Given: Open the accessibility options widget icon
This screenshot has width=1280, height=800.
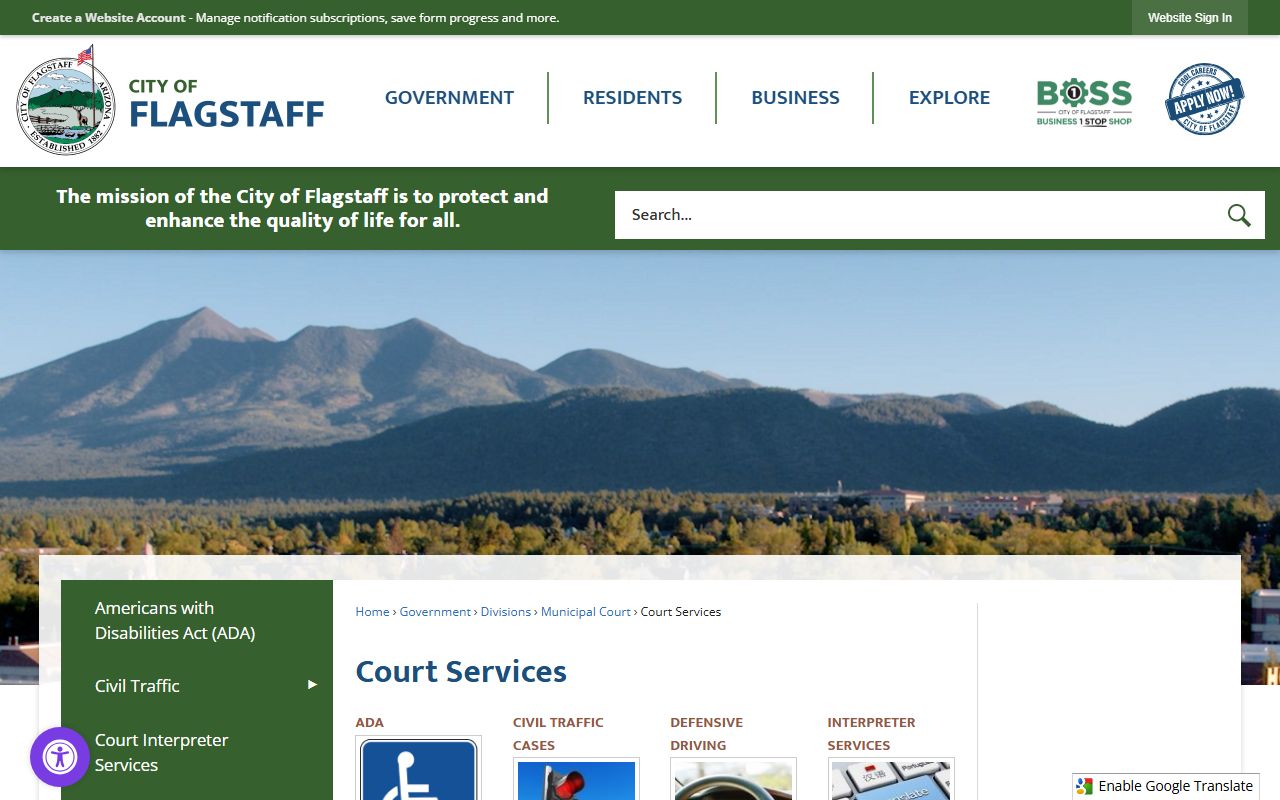Looking at the screenshot, I should tap(60, 757).
